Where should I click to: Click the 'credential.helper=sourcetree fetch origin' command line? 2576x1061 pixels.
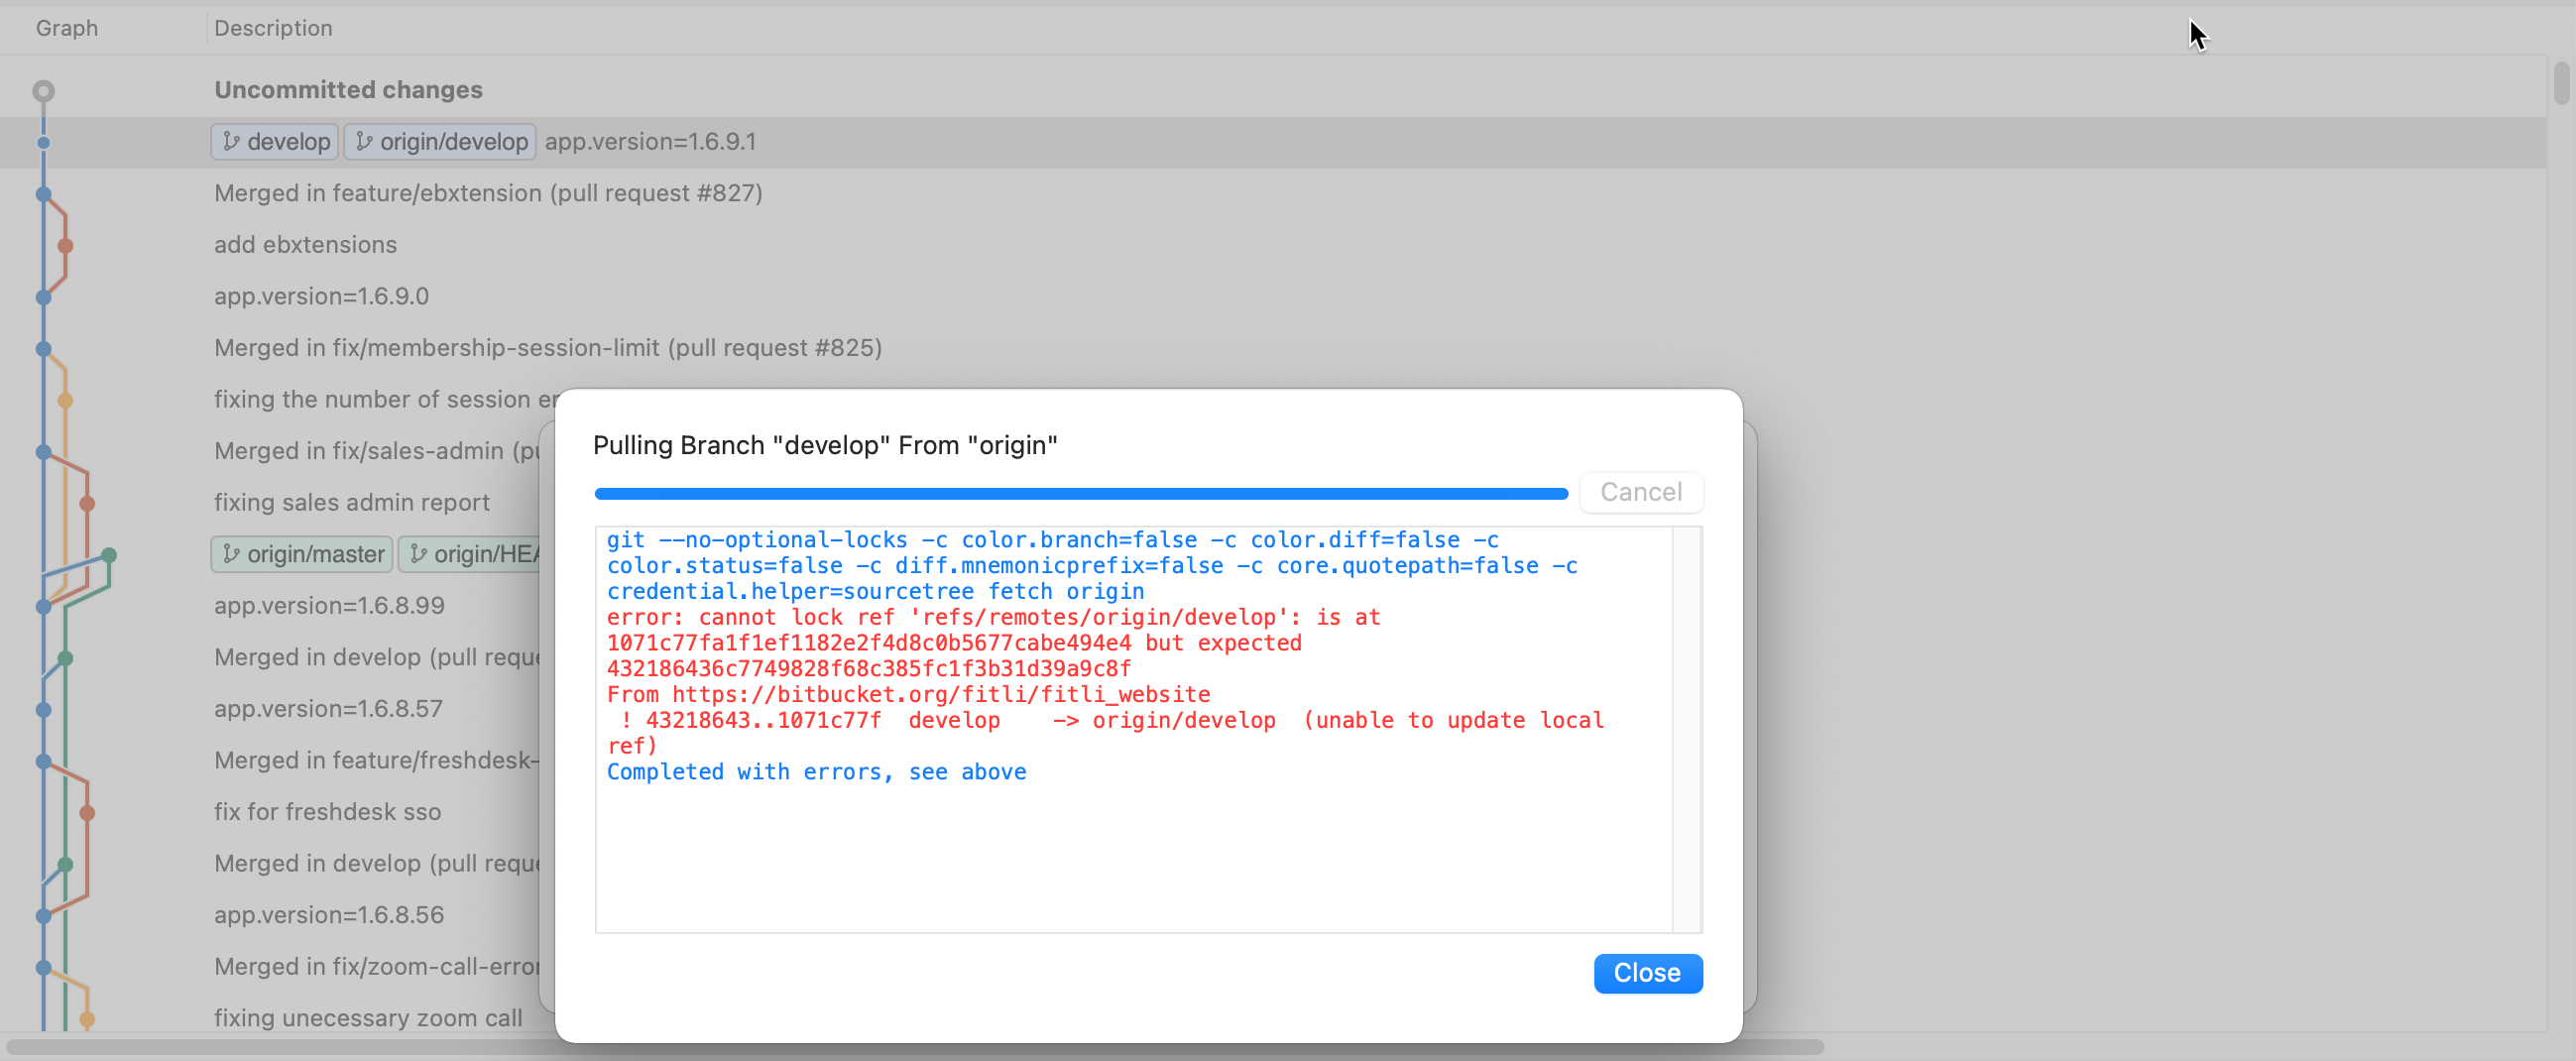(875, 592)
